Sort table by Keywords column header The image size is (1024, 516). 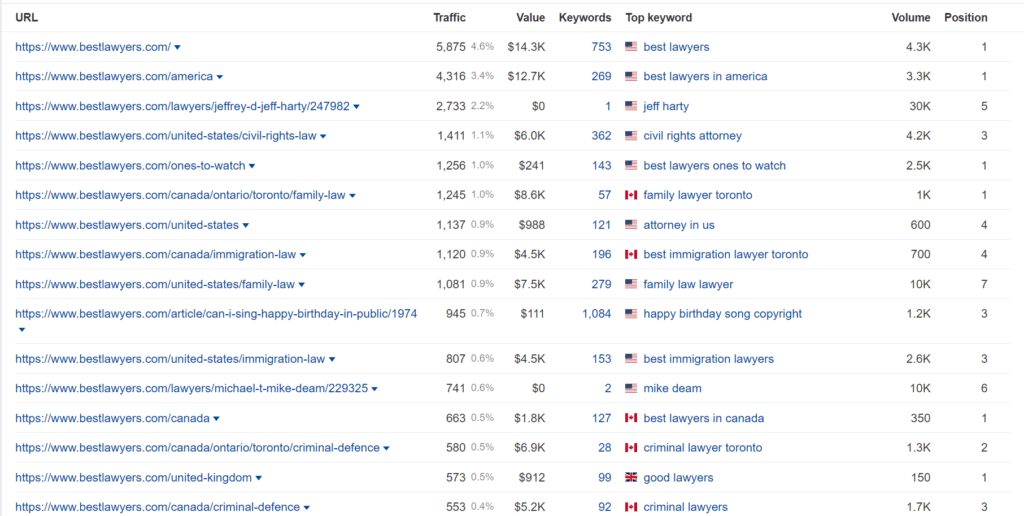[x=585, y=17]
